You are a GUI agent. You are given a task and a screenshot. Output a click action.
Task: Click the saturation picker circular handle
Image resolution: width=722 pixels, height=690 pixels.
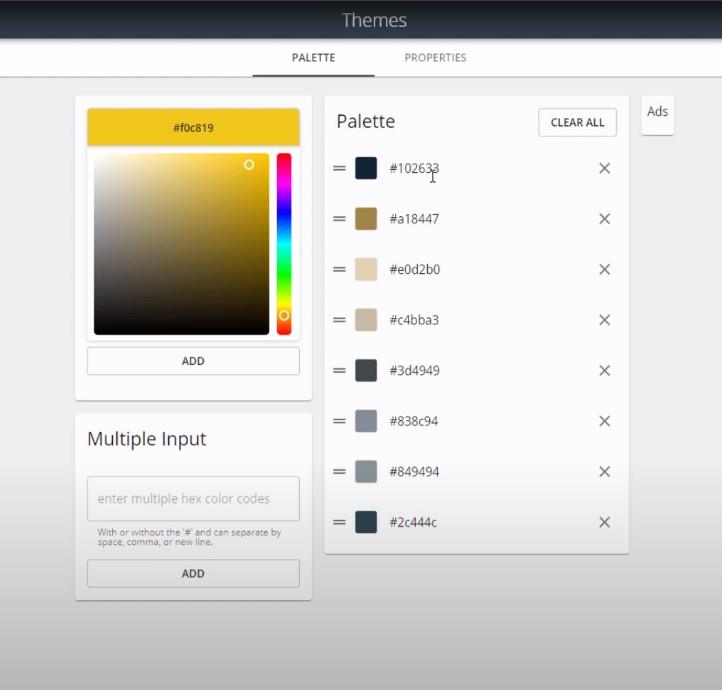249,165
